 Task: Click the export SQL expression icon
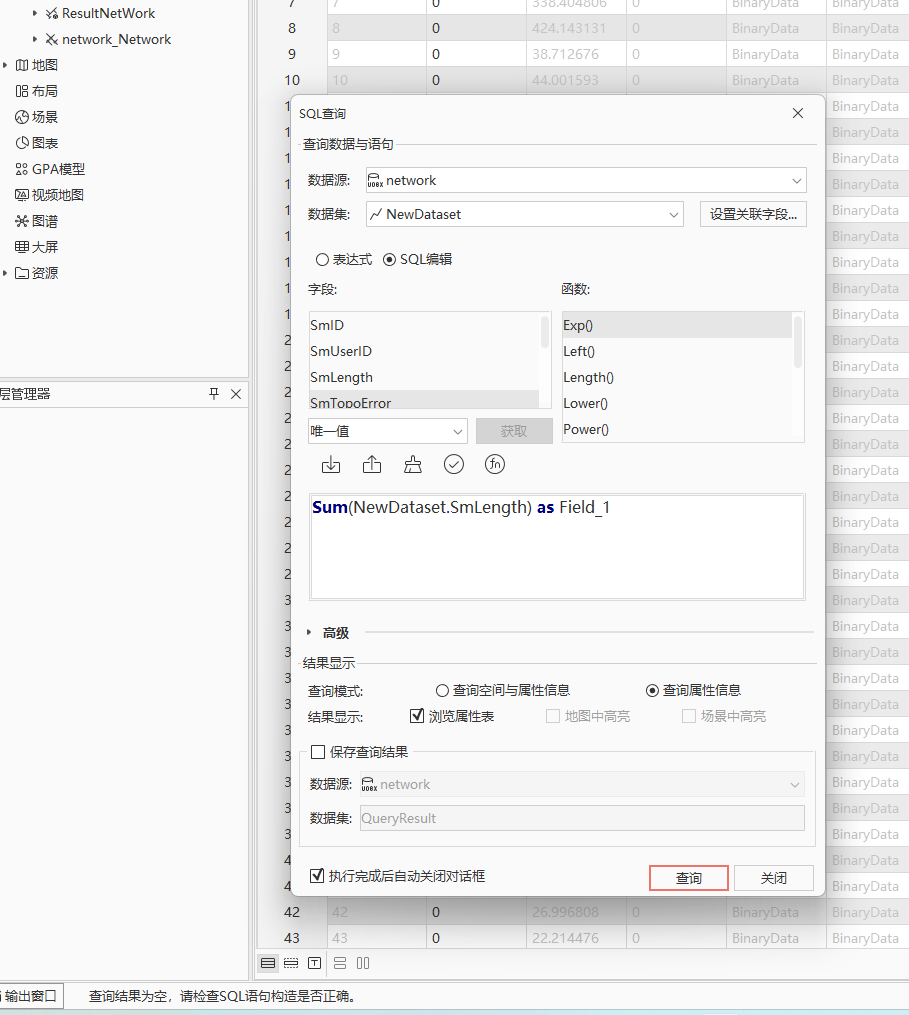click(372, 464)
